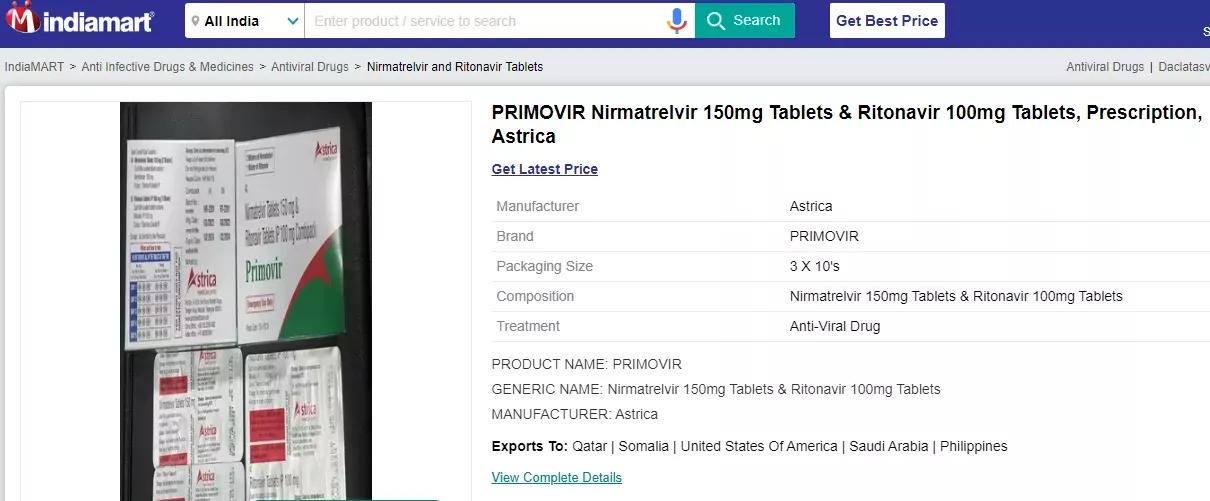Click the Composition value text

(x=955, y=296)
